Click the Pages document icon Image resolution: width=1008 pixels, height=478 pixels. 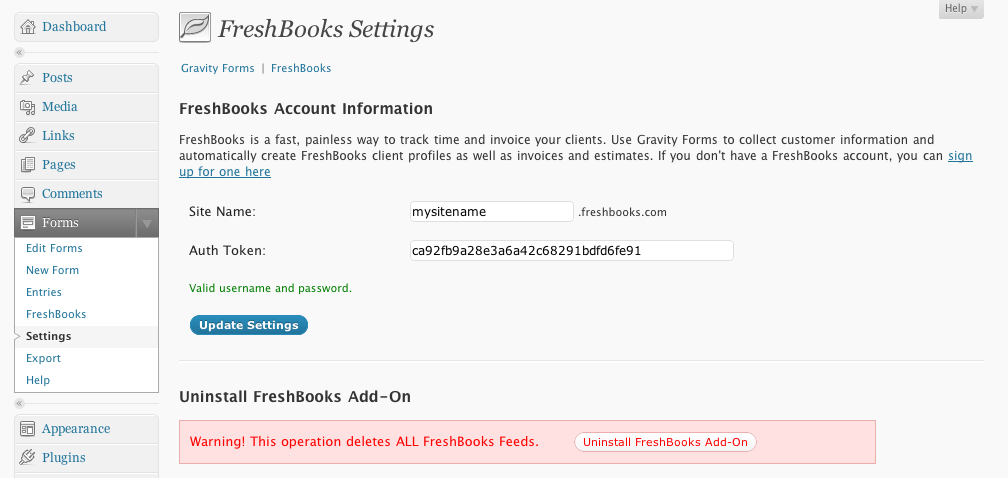coord(28,165)
